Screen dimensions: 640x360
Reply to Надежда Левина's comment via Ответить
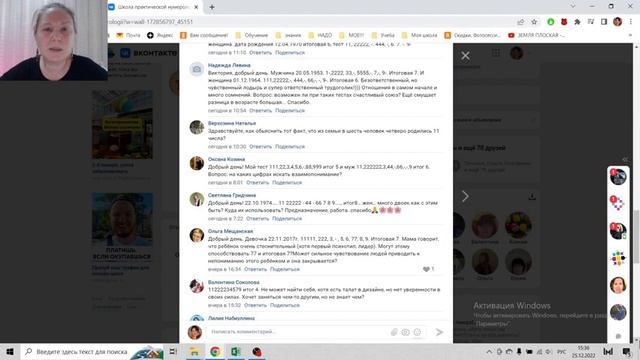coord(260,111)
